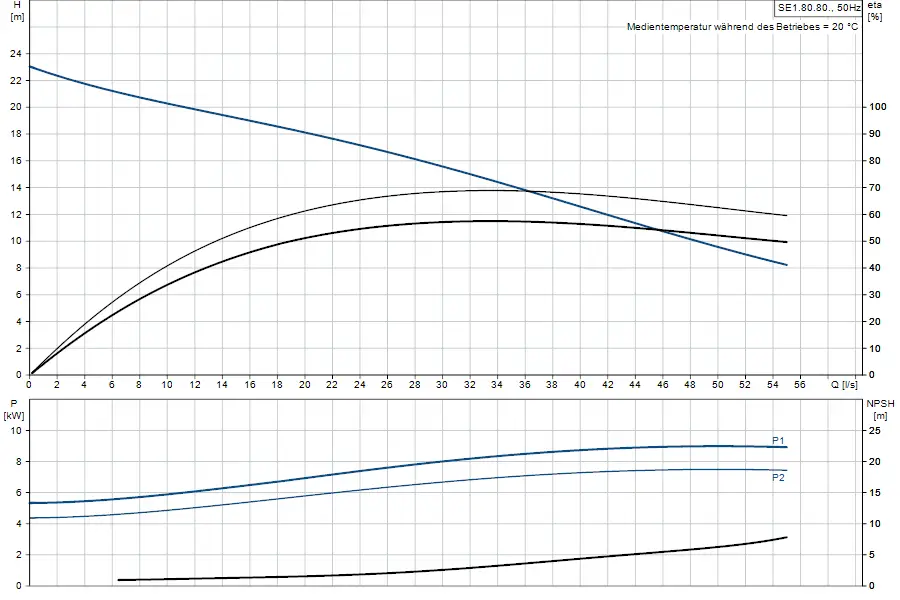Click the 36 tick on the Q axis
Viewport: 900px width, 600px height.
[x=525, y=385]
